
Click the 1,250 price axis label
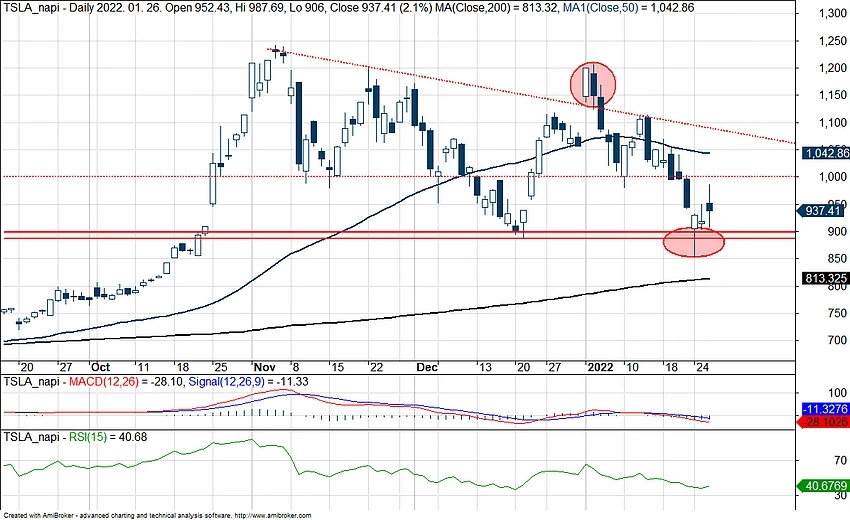pyautogui.click(x=831, y=41)
